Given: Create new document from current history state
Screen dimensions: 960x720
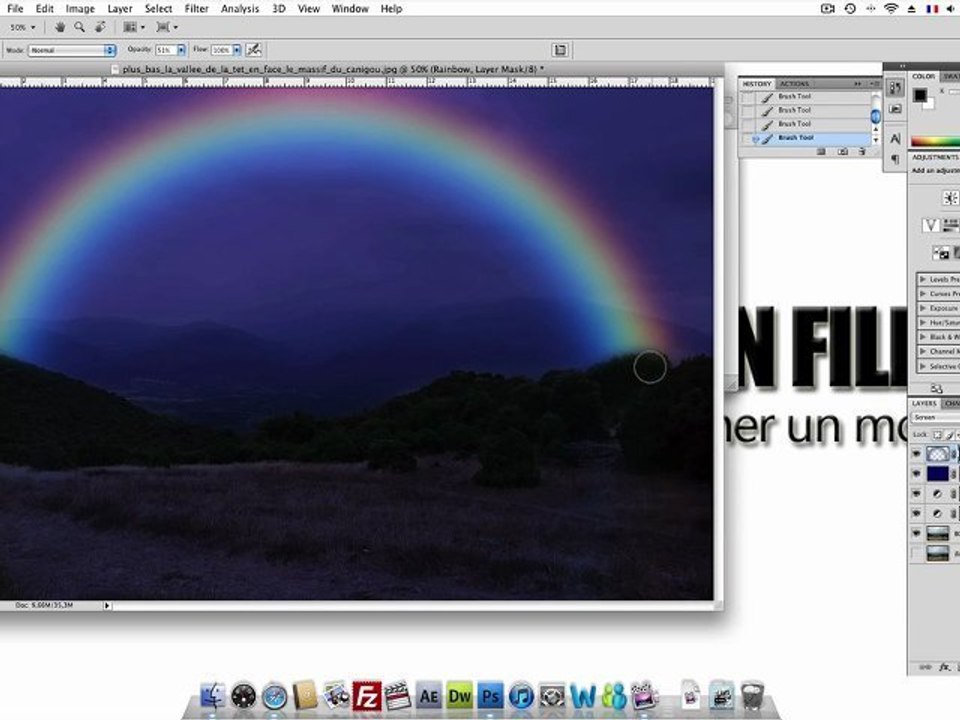Looking at the screenshot, I should tap(821, 151).
